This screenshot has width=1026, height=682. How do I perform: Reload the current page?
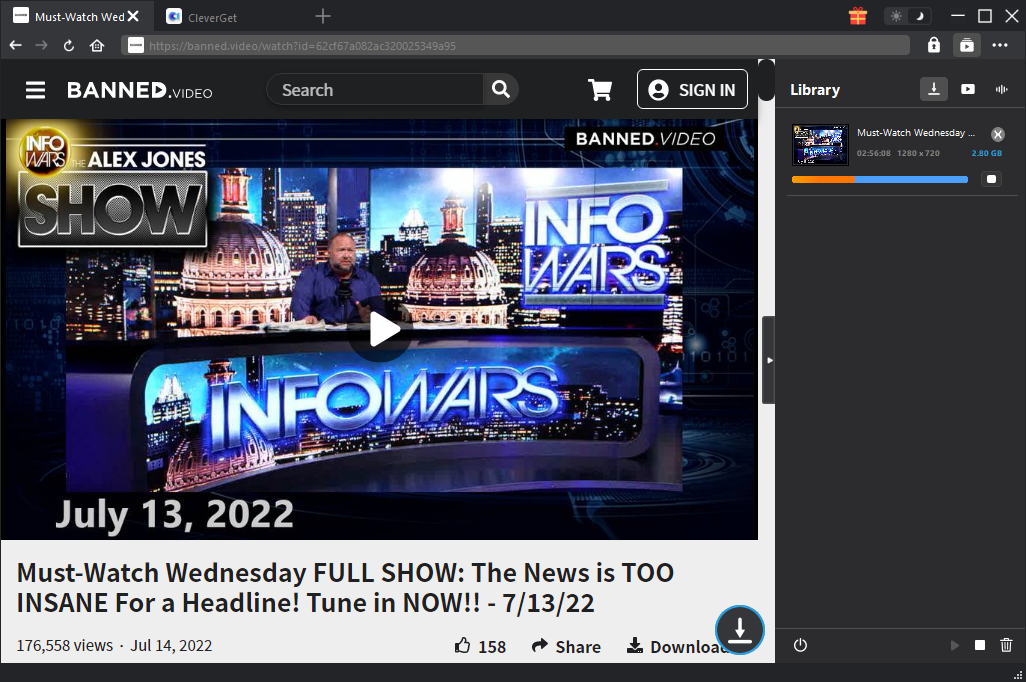click(x=69, y=45)
